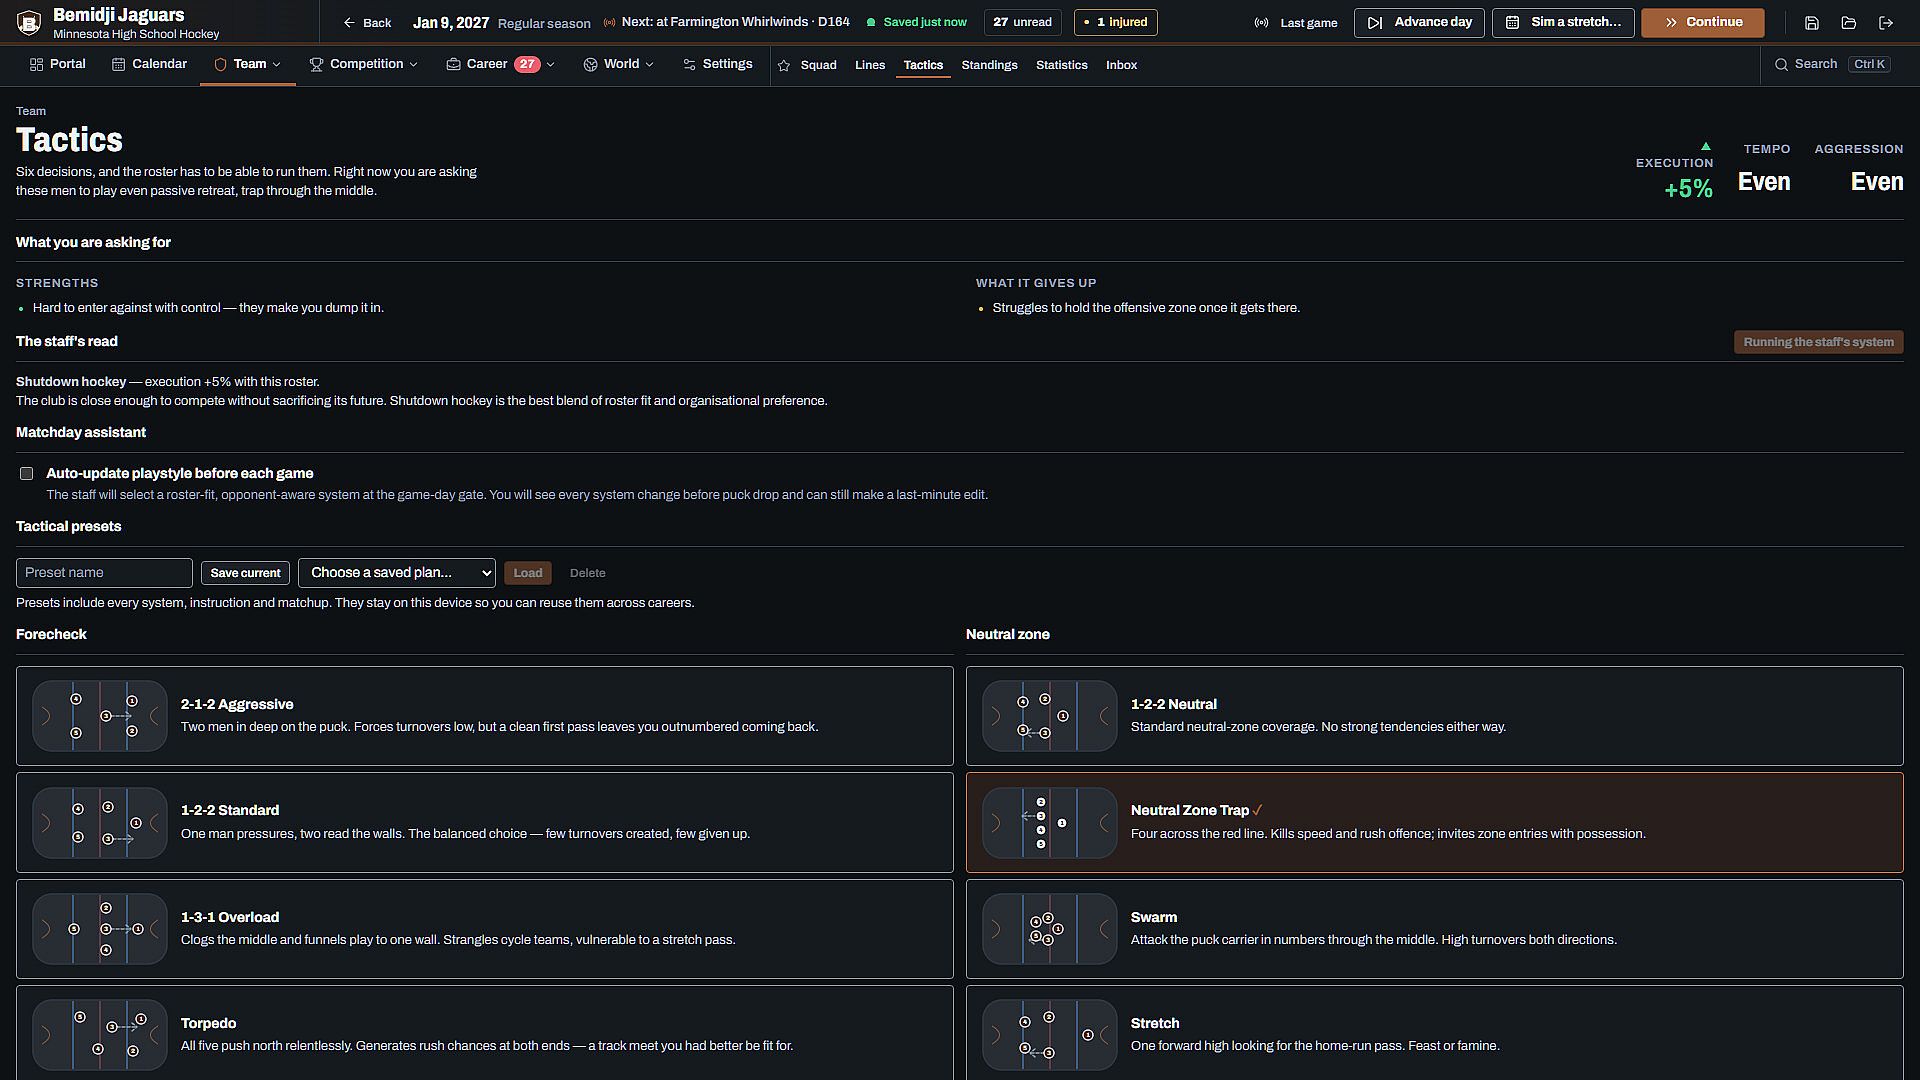
Task: Click the star favorite icon beside Squad
Action: pyautogui.click(x=784, y=65)
